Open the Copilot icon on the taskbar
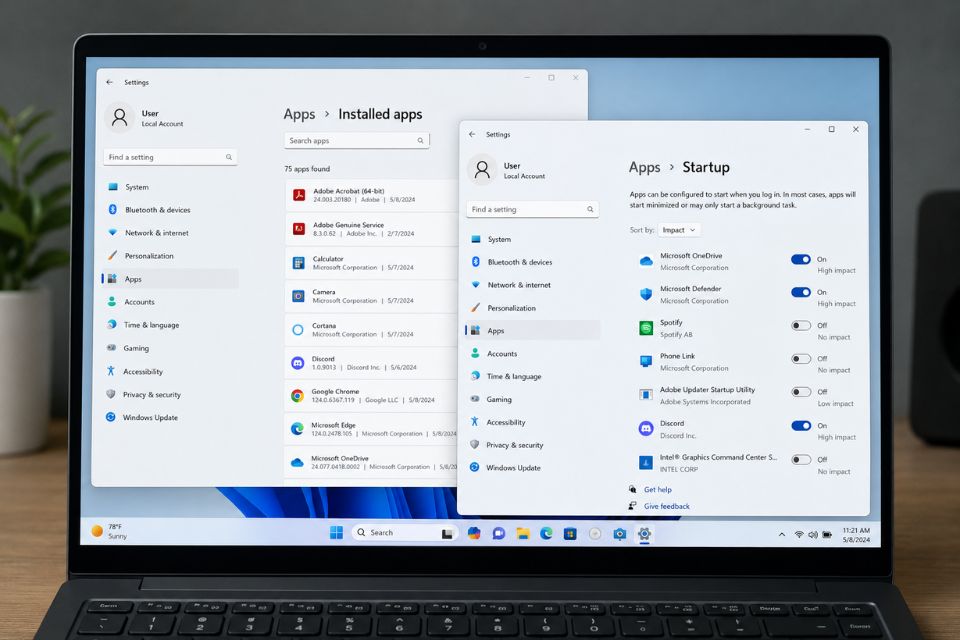The image size is (960, 640). 474,533
